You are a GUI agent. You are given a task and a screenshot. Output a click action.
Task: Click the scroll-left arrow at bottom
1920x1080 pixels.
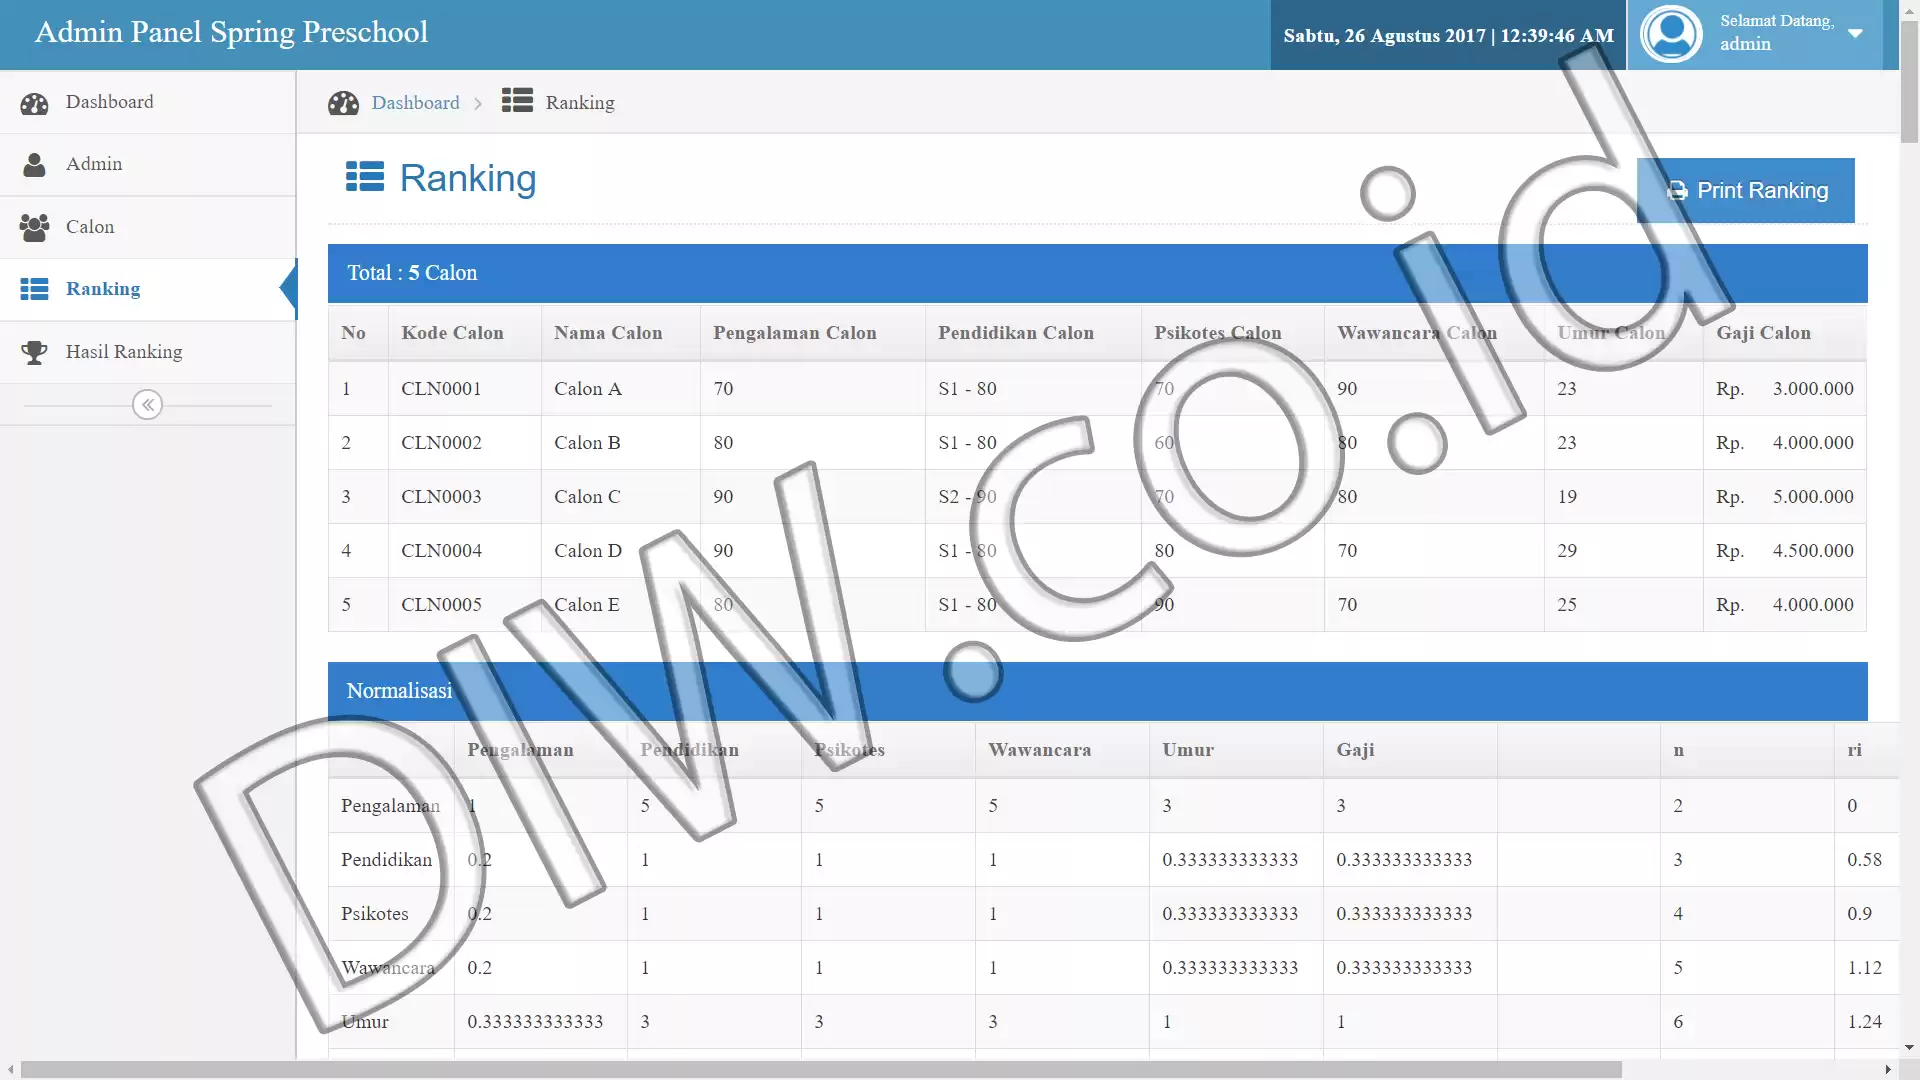[x=10, y=1070]
